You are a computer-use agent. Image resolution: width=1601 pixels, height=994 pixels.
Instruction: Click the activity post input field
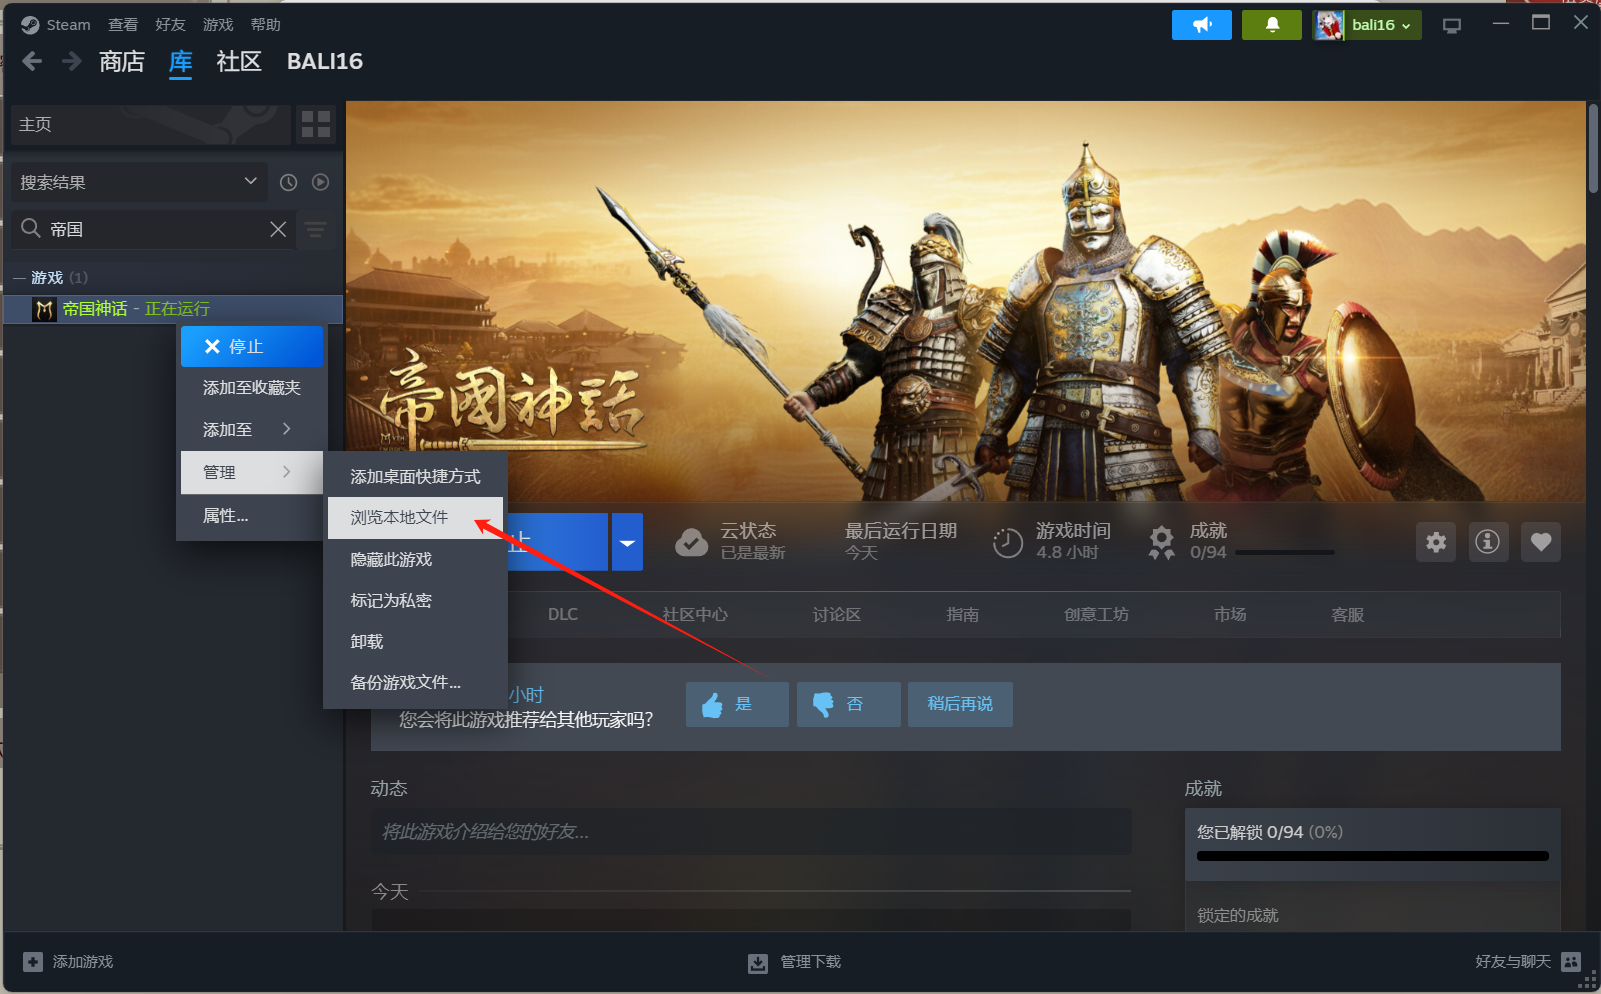(751, 832)
